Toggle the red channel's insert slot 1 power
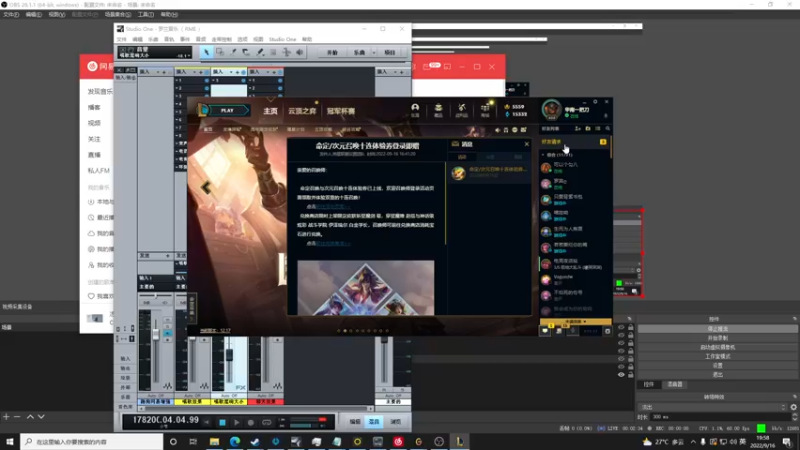The height and width of the screenshot is (450, 800). (x=280, y=81)
